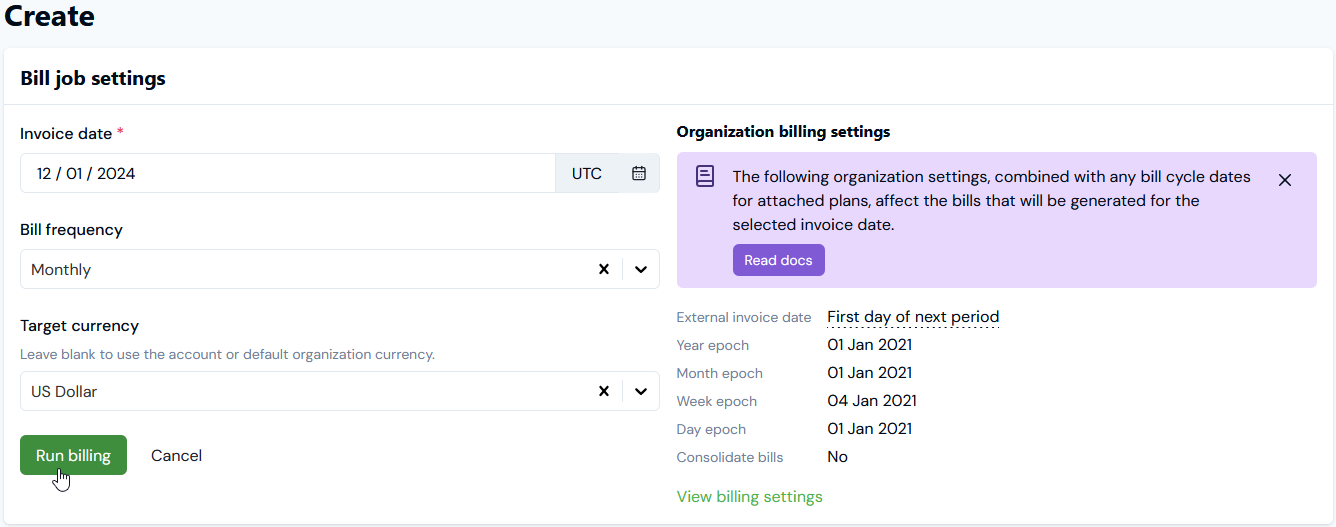Click the UTC timezone label
Image resolution: width=1336 pixels, height=527 pixels.
click(x=587, y=173)
